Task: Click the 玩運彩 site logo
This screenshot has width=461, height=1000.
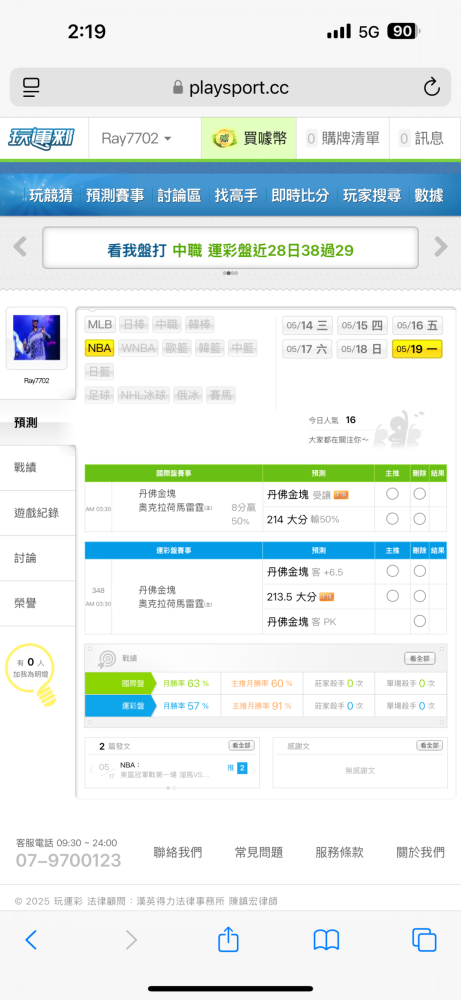Action: [x=41, y=138]
